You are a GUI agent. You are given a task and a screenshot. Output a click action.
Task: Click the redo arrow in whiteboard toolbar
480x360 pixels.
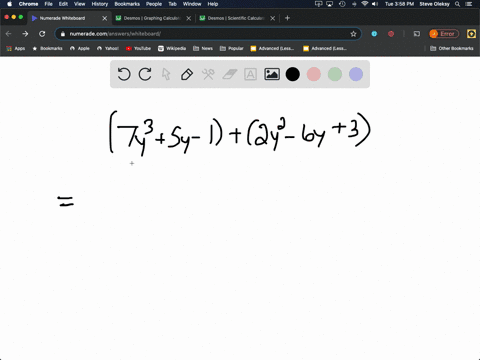(x=145, y=74)
